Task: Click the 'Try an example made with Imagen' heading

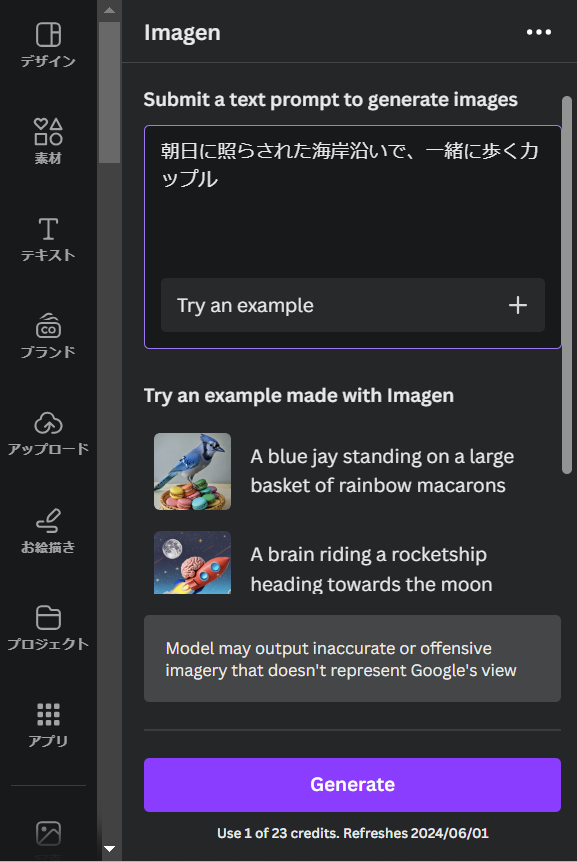Action: click(298, 396)
